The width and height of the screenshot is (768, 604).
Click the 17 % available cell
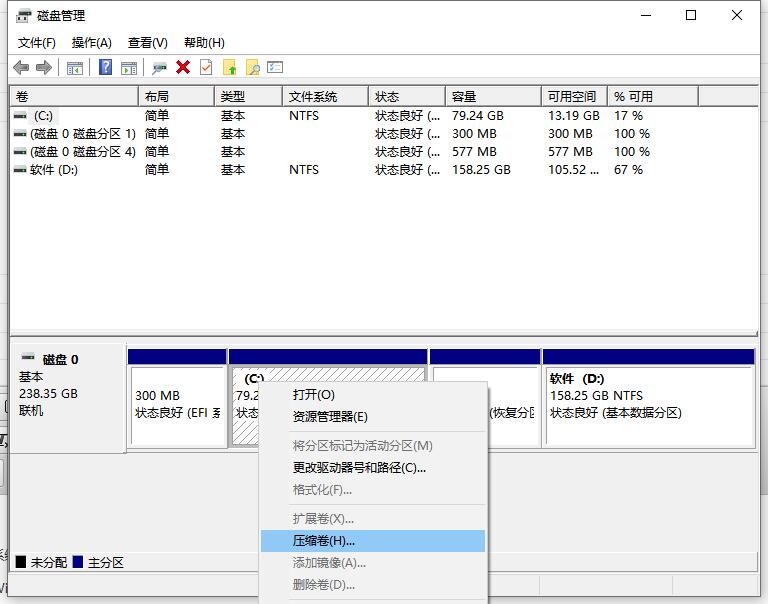628,116
